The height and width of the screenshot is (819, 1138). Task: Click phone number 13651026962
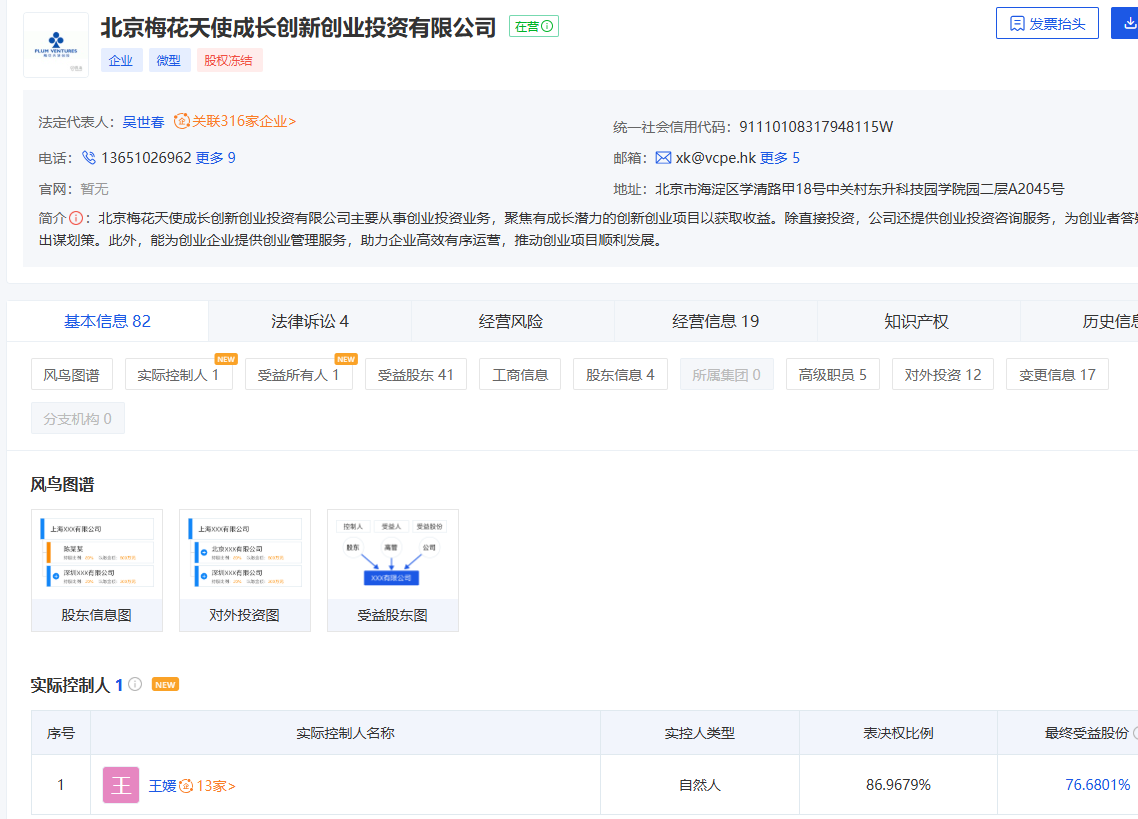pyautogui.click(x=146, y=158)
